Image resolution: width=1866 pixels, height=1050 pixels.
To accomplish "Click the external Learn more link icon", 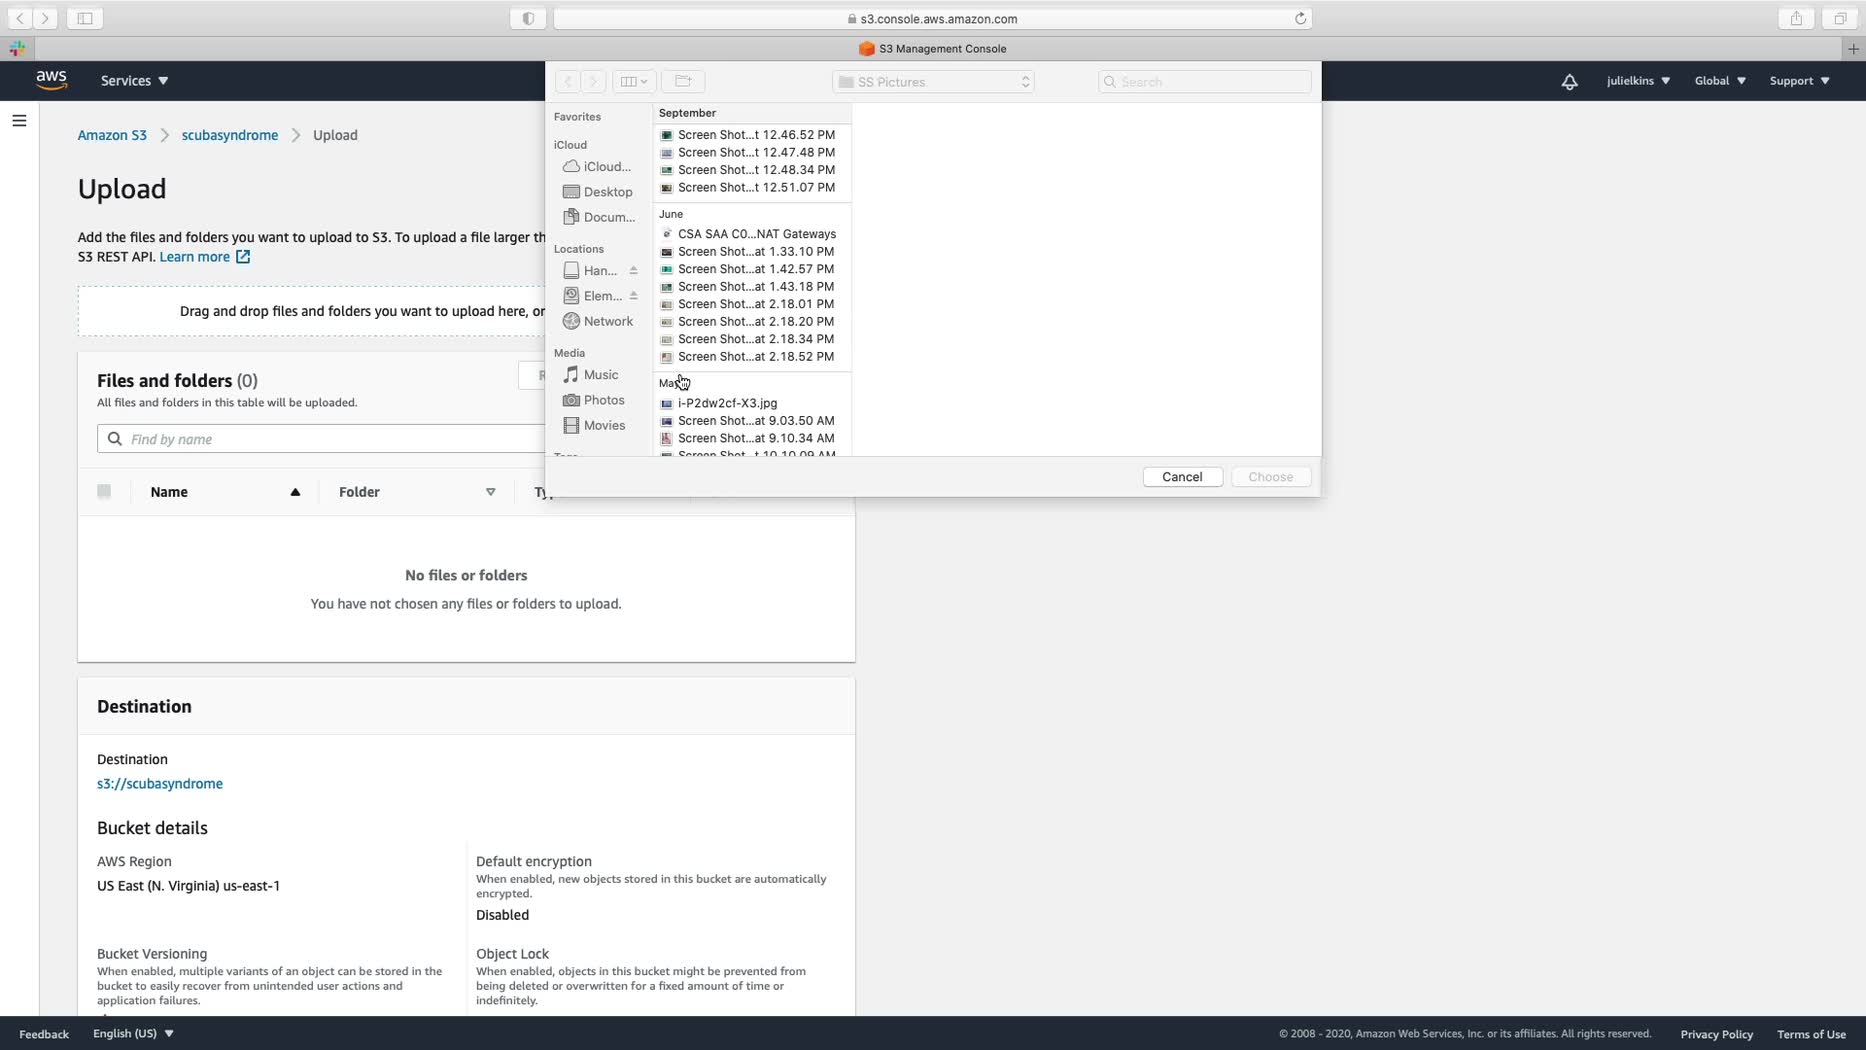I will [x=243, y=257].
